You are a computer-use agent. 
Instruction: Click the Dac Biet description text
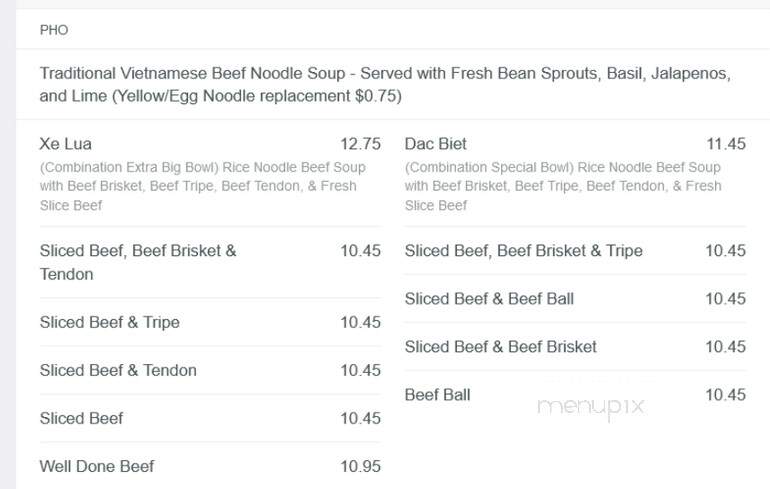pyautogui.click(x=563, y=186)
